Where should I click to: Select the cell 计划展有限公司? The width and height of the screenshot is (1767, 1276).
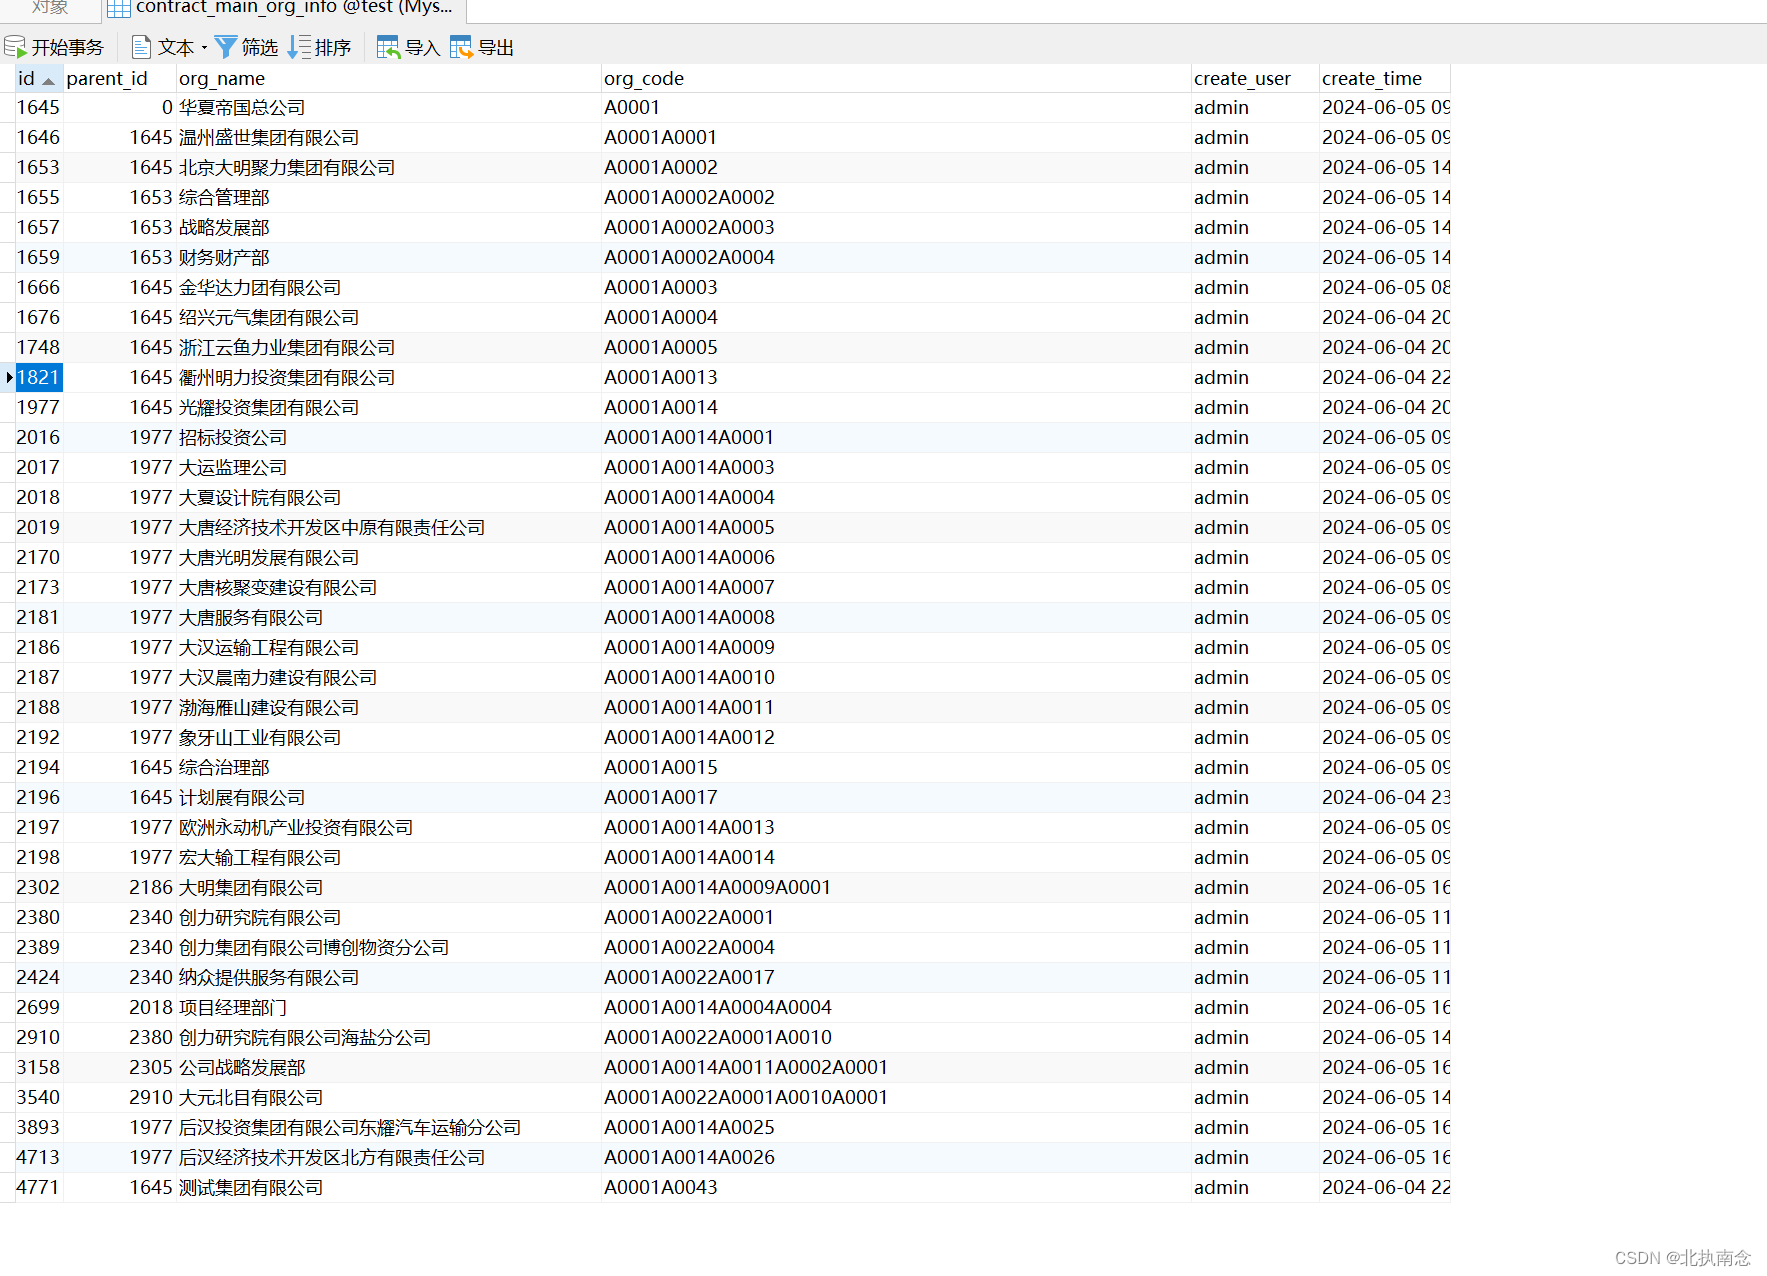coord(388,798)
